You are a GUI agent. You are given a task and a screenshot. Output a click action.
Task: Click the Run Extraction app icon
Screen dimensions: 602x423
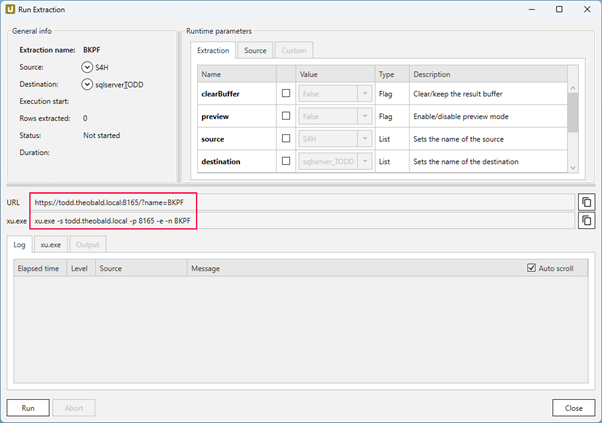click(x=10, y=9)
